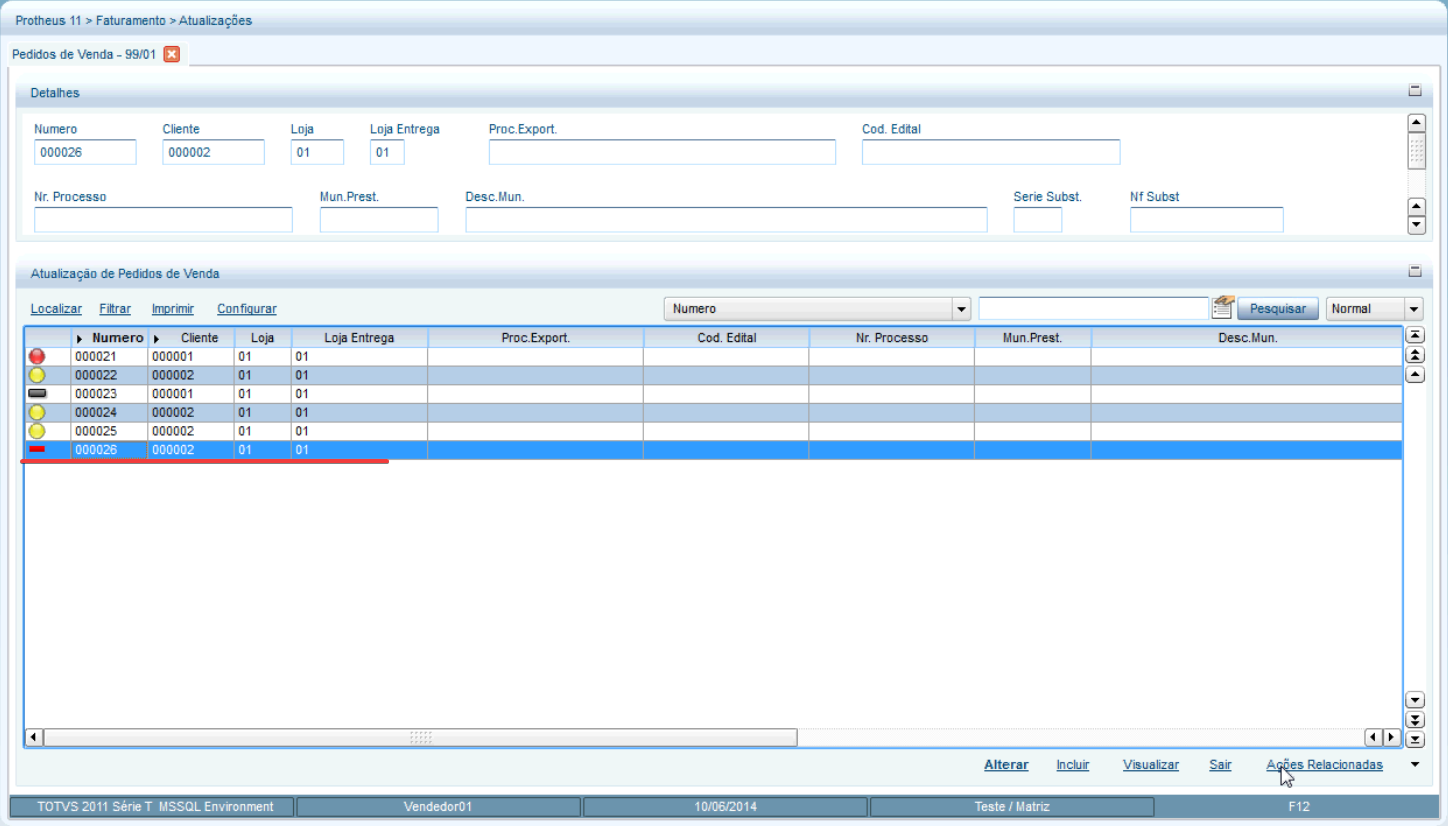Collapse the Atualização de Pedidos de Venda panel
Image resolution: width=1448 pixels, height=826 pixels.
coord(1415,272)
